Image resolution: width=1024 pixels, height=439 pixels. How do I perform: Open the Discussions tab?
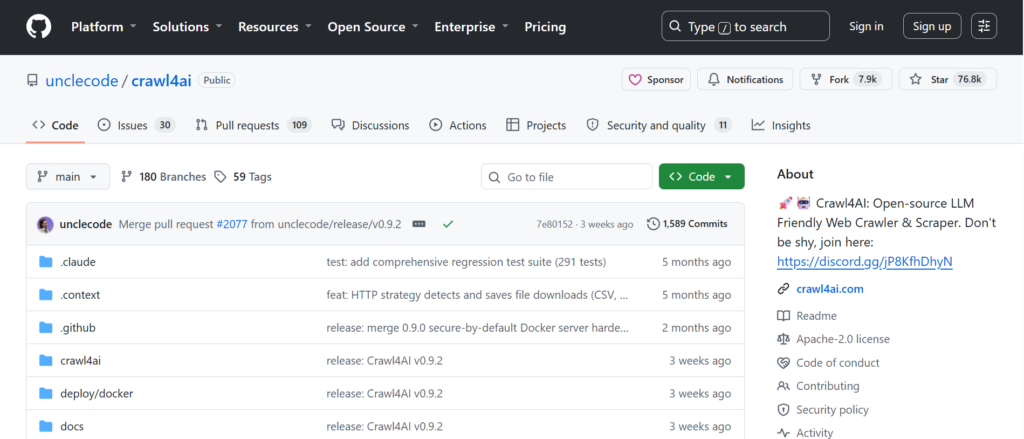point(370,125)
